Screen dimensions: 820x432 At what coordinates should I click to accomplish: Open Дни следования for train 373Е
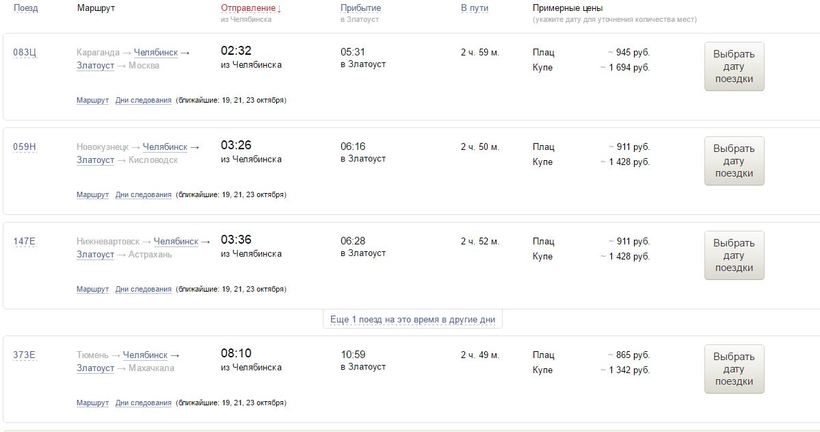tap(143, 402)
